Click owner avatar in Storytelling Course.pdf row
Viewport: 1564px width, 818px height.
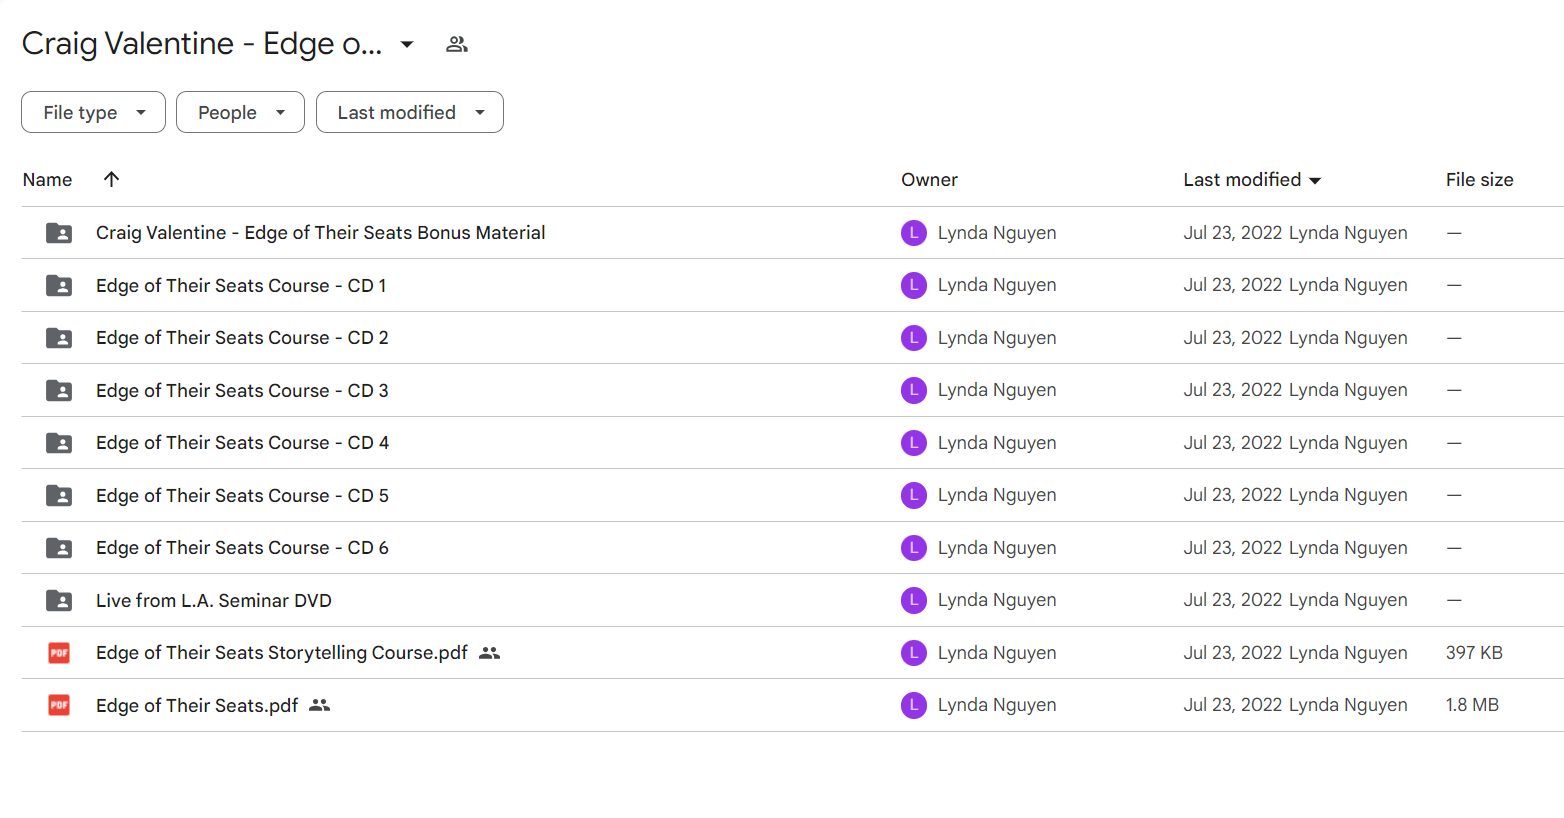click(x=914, y=653)
